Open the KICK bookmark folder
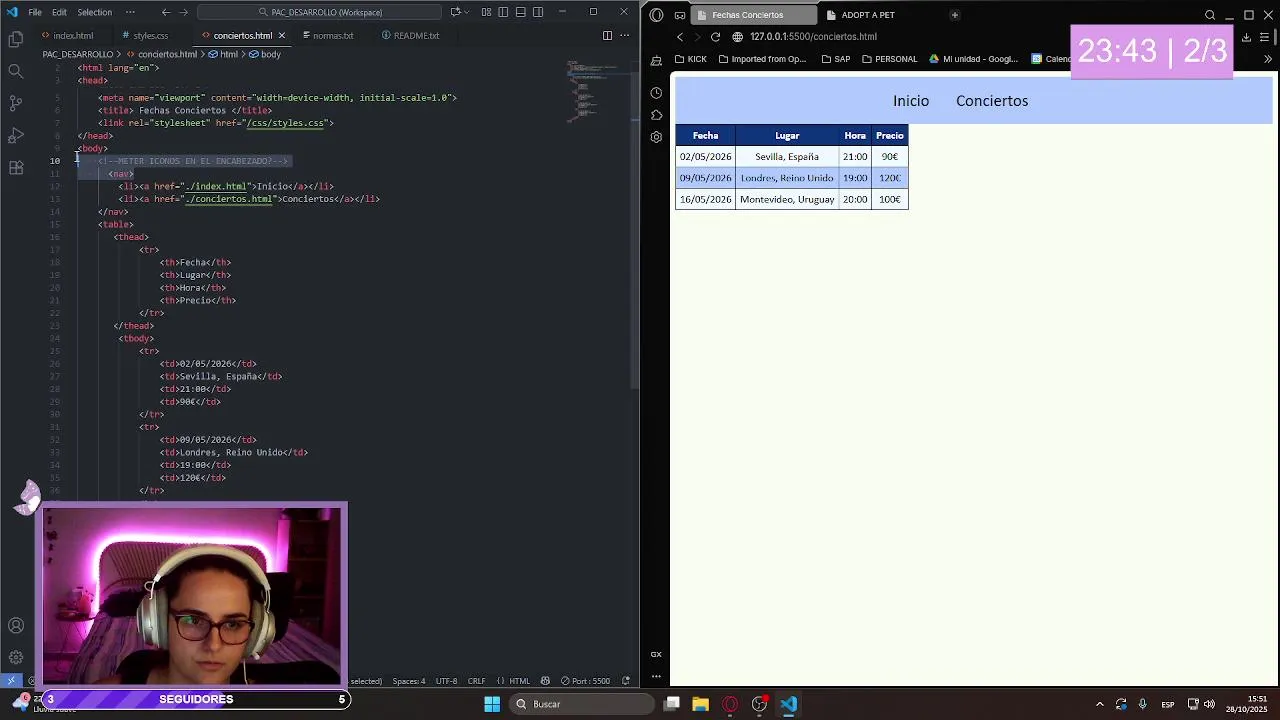Viewport: 1280px width, 720px height. [x=690, y=59]
